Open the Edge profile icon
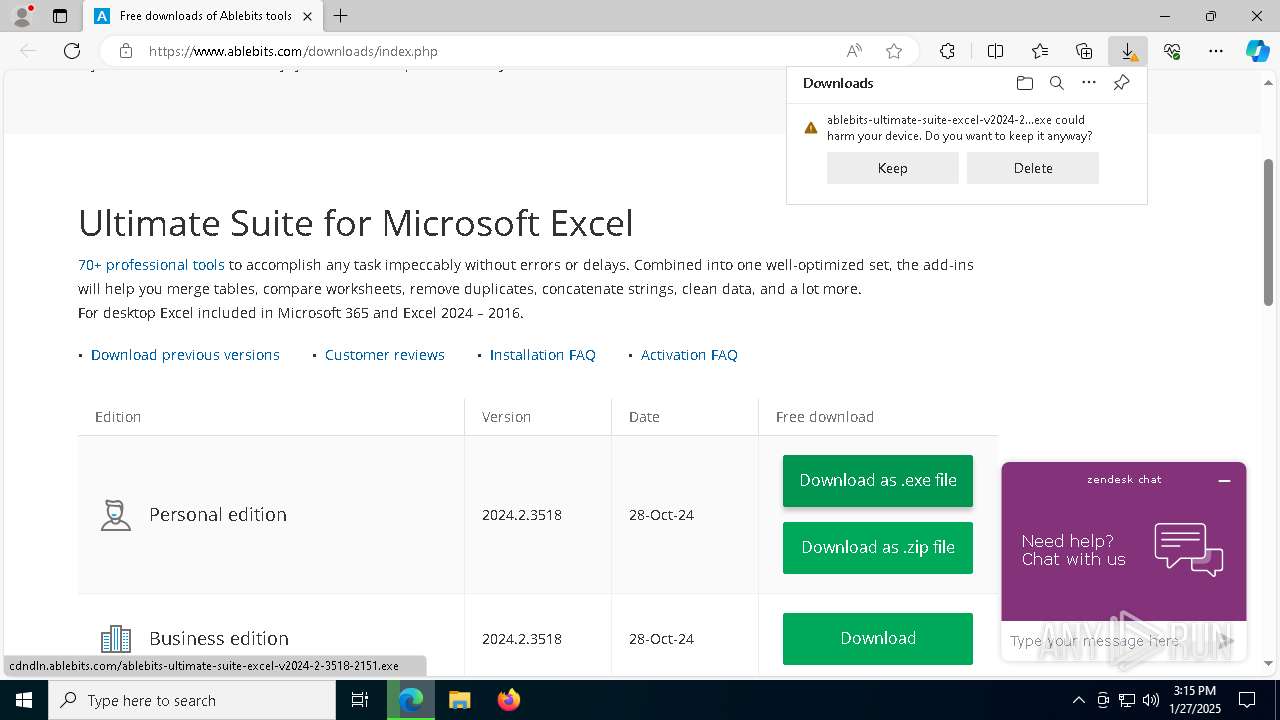The width and height of the screenshot is (1280, 720). (x=22, y=16)
